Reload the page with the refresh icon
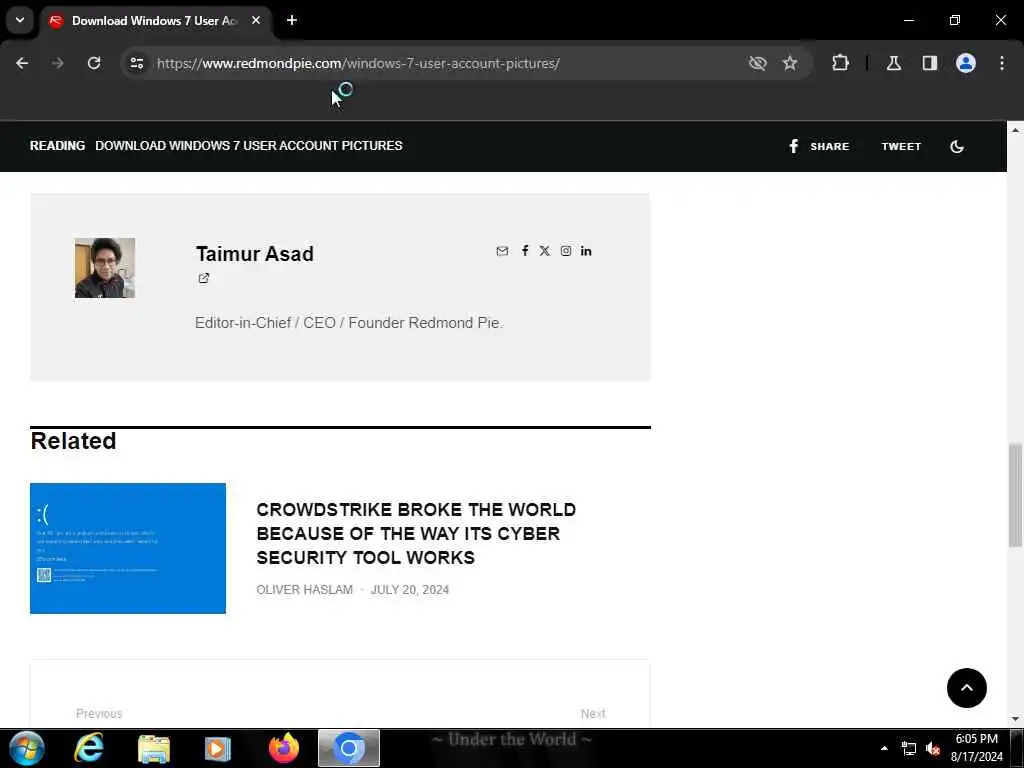 pos(94,63)
